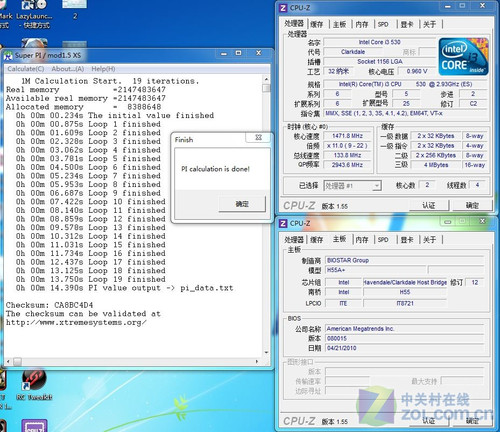Click the Intel Core i3 logo

pos(464,57)
